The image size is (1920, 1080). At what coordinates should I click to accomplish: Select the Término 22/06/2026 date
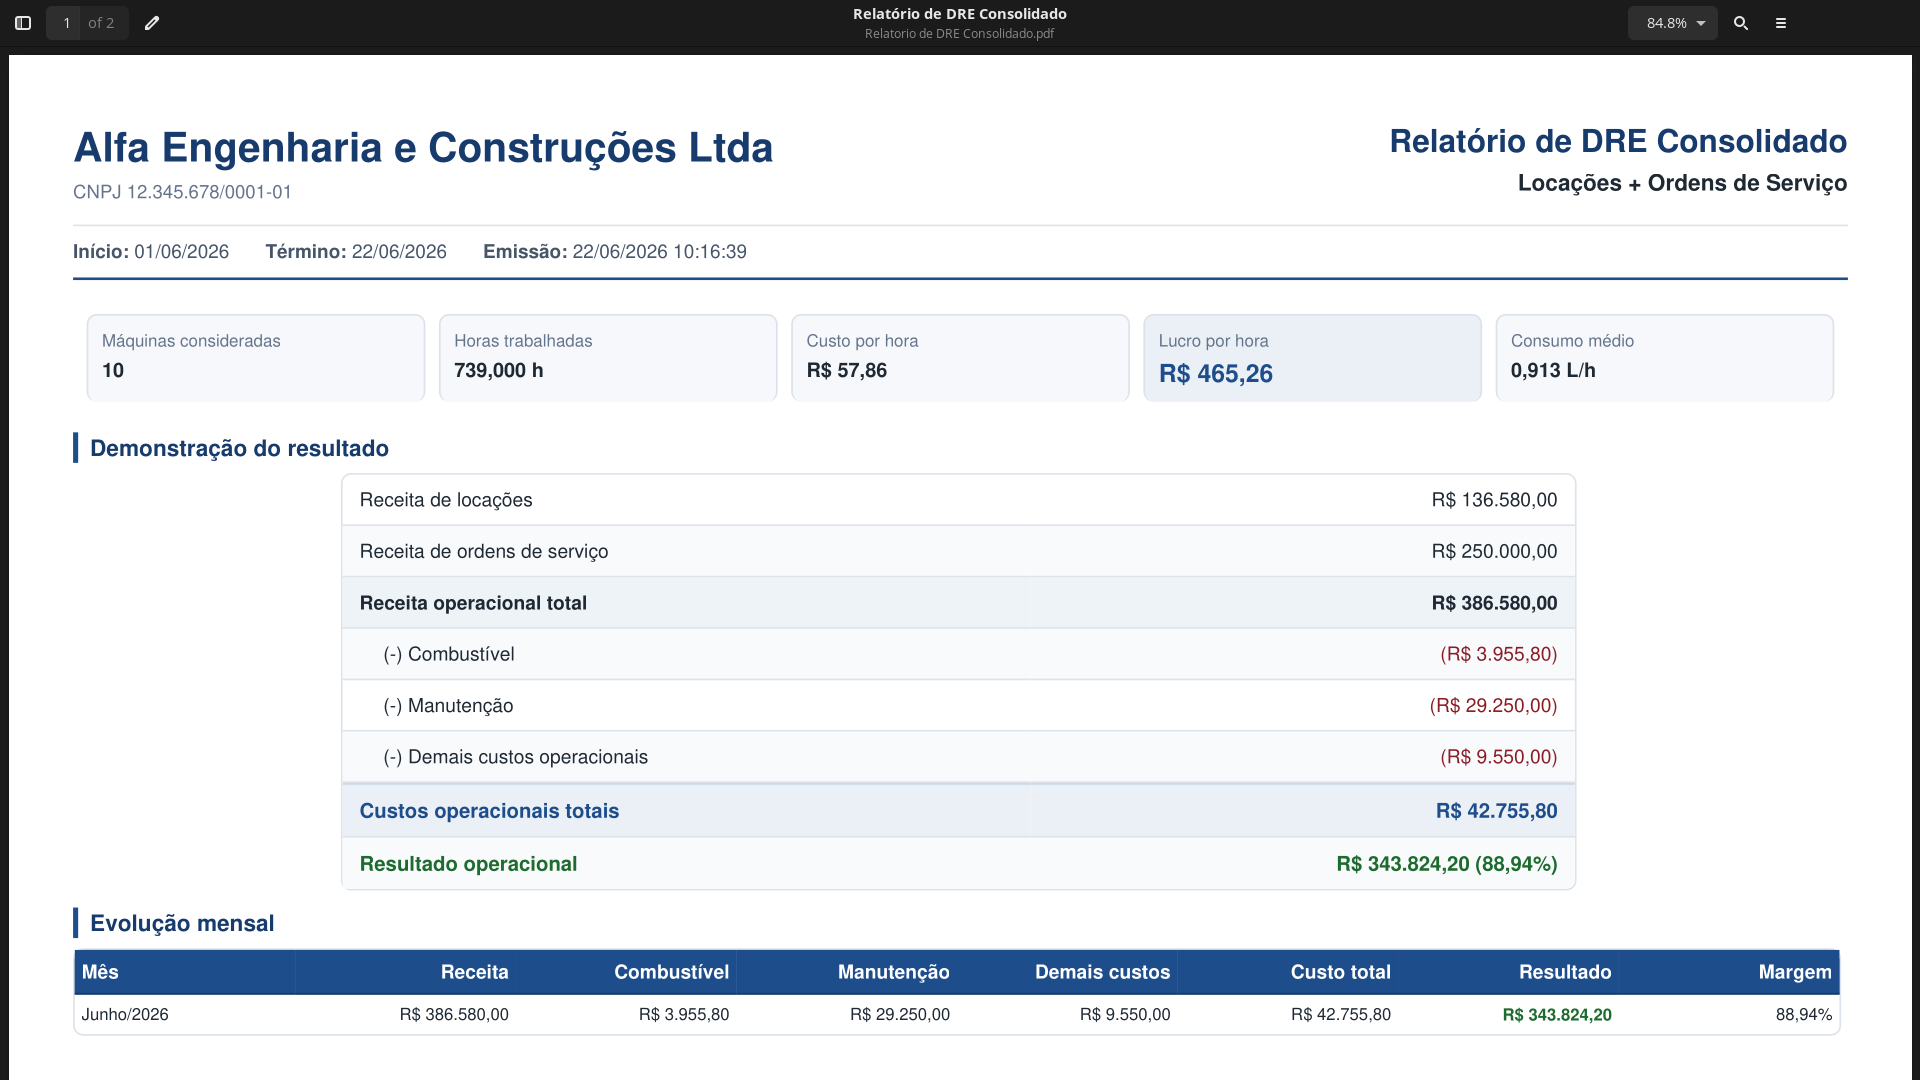356,252
